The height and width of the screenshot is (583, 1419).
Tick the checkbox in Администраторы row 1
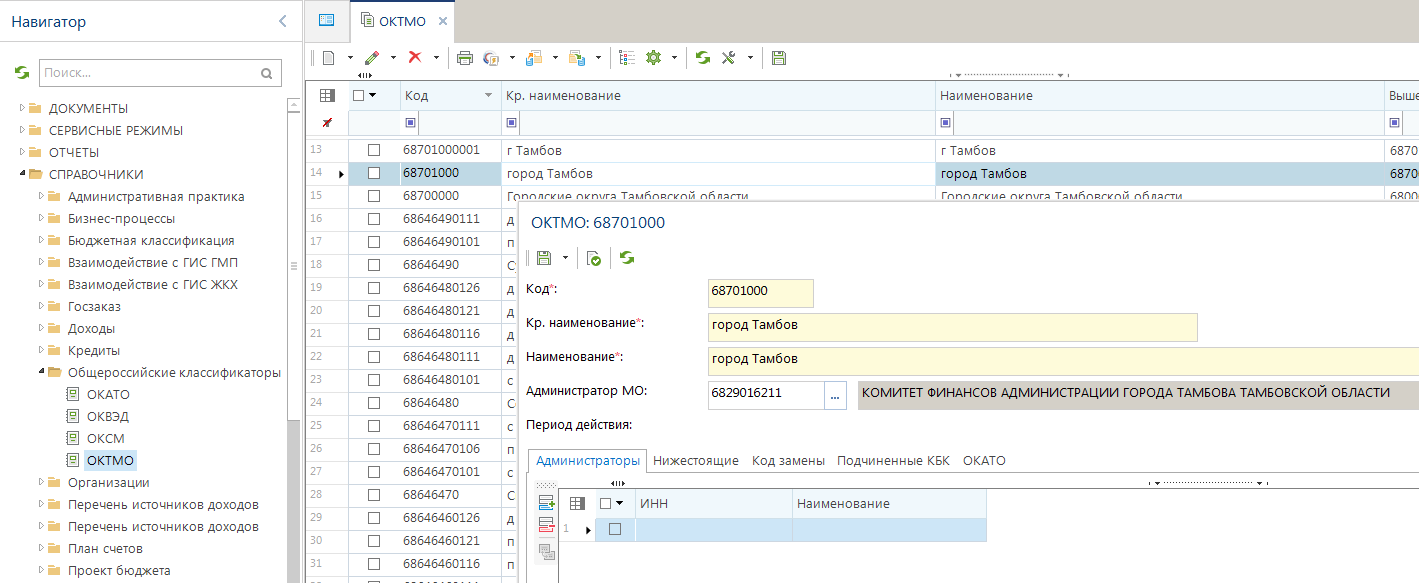point(615,529)
